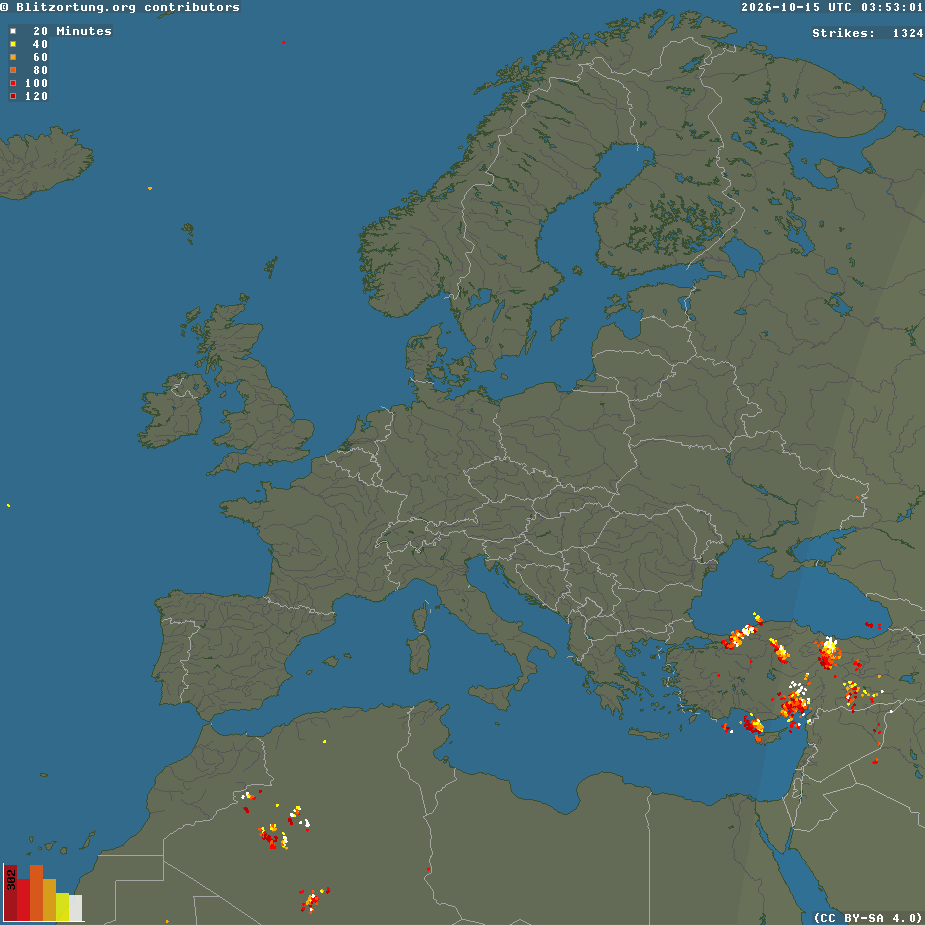Screen dimensions: 925x925
Task: Select the tallest orange histogram bar
Action: (x=37, y=893)
